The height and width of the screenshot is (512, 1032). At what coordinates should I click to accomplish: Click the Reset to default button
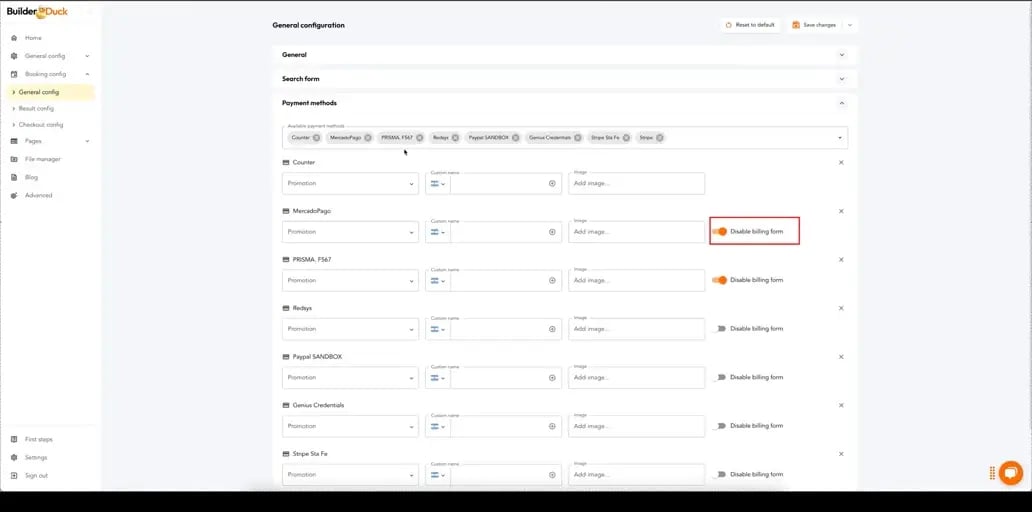[750, 25]
